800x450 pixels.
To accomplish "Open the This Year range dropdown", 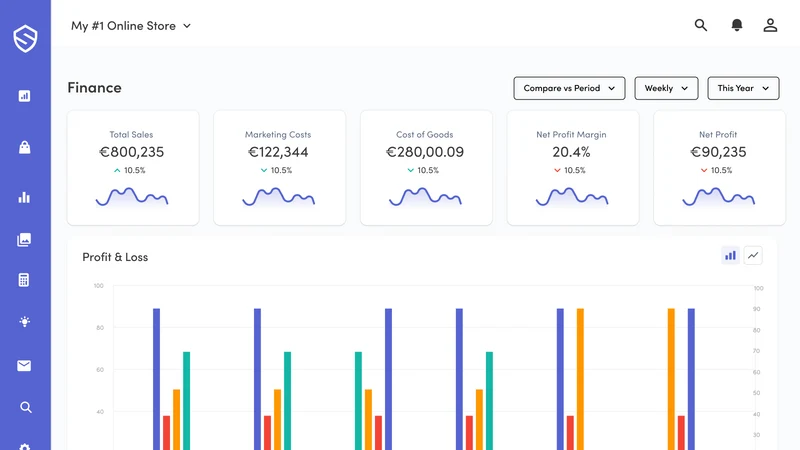I will point(743,88).
